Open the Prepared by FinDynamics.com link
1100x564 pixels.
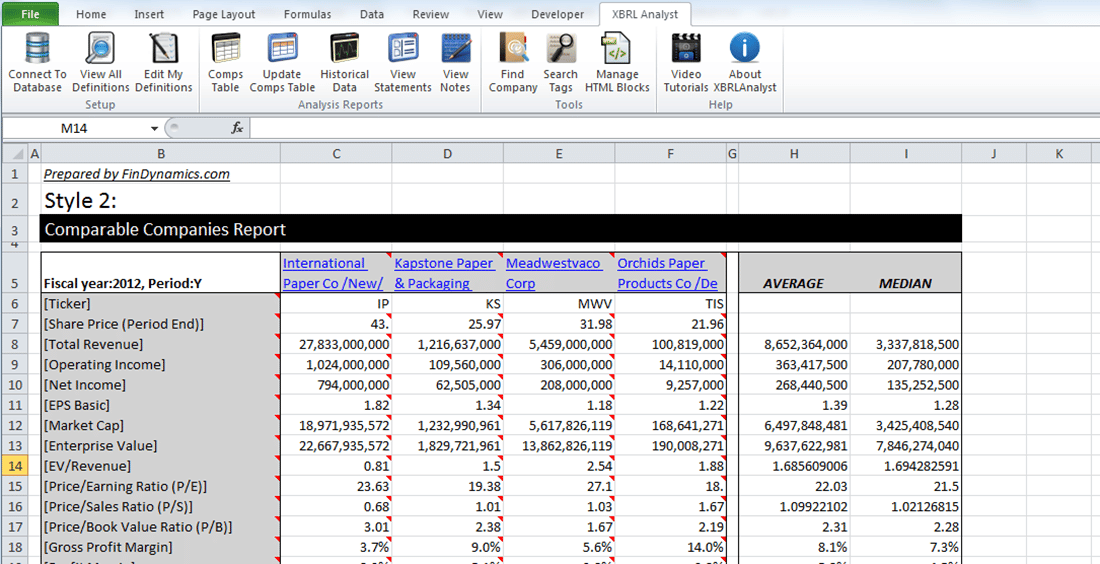click(x=137, y=174)
